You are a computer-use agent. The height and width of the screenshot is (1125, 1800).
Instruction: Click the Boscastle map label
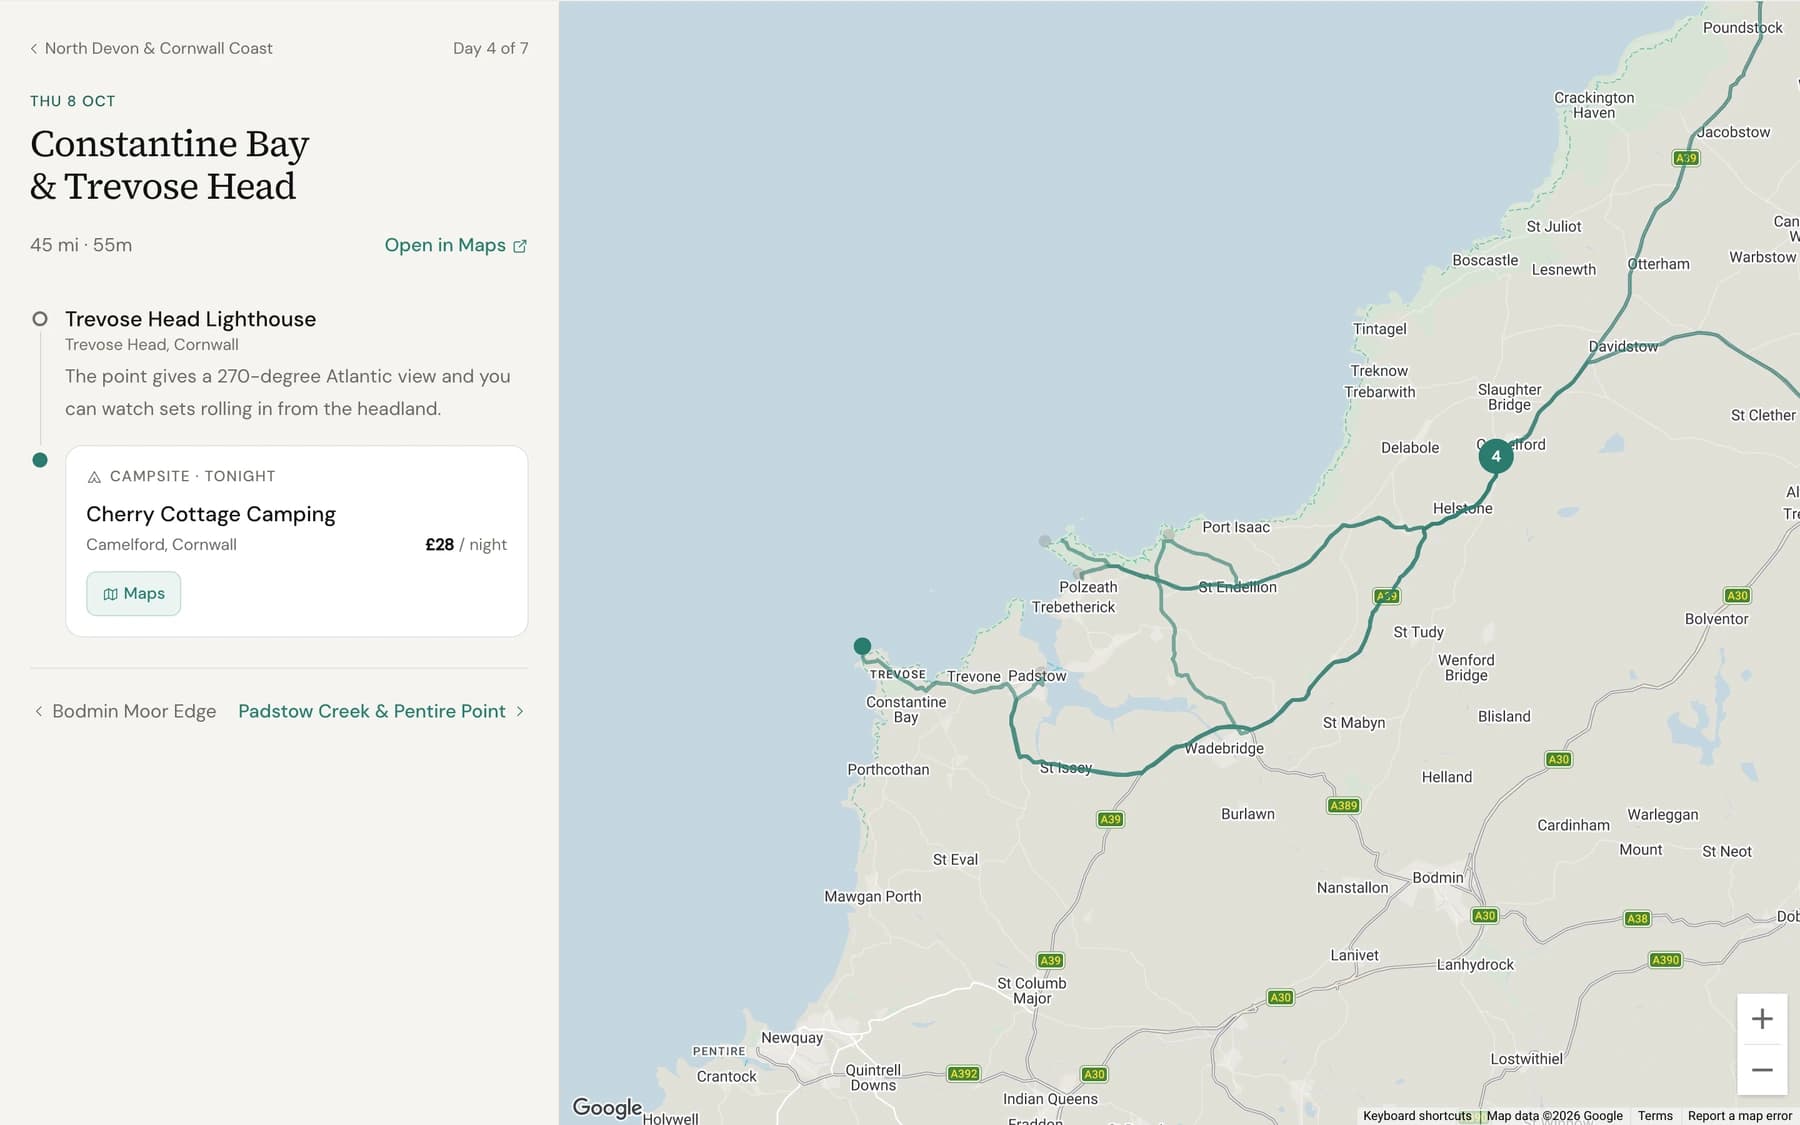point(1485,260)
